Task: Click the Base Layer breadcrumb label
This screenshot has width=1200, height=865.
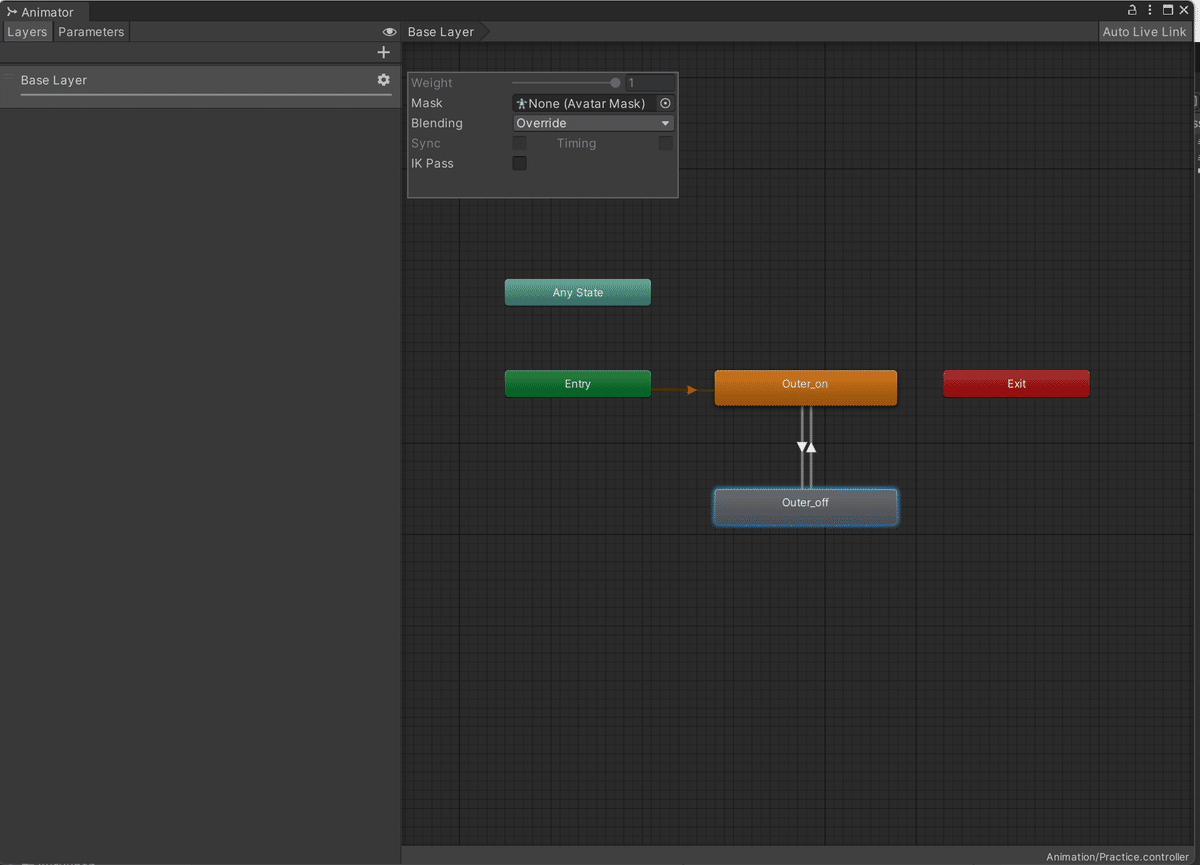Action: pyautogui.click(x=440, y=31)
